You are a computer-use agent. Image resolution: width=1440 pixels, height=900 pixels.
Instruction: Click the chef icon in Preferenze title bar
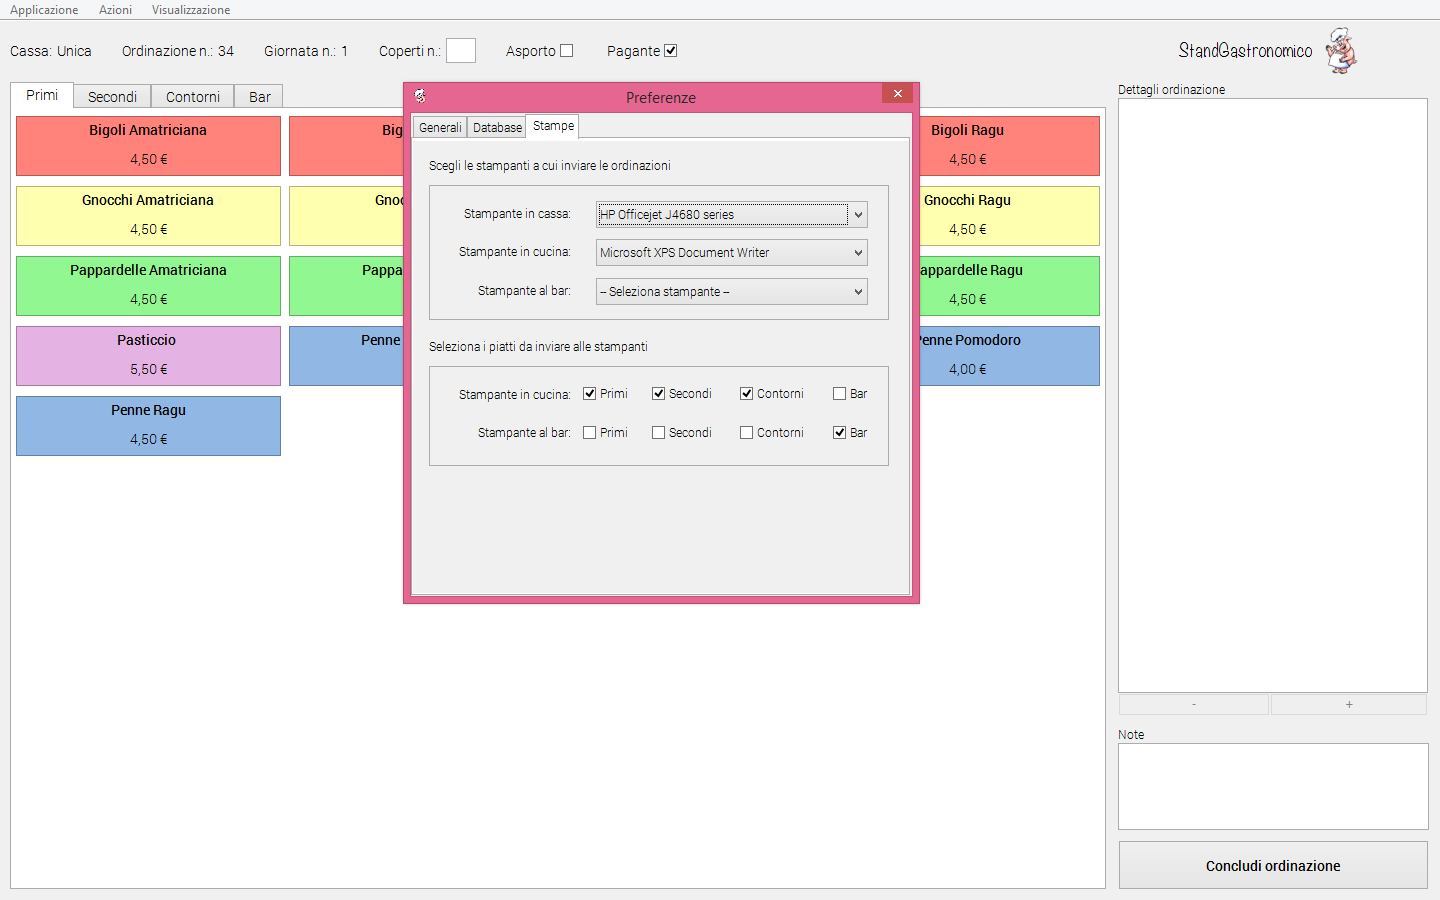pos(420,96)
